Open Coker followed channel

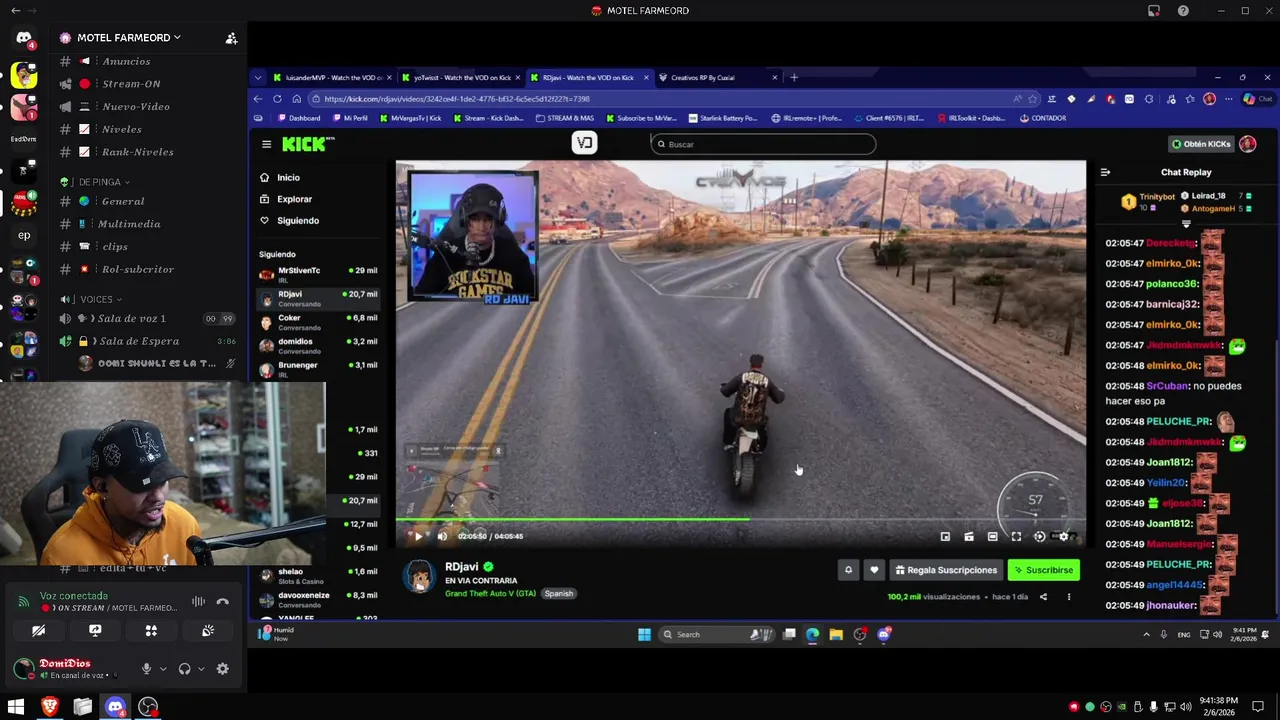[320, 321]
